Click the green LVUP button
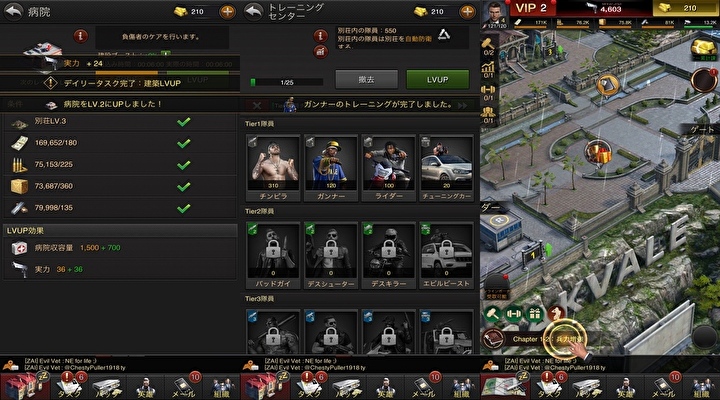Screen dimensions: 720x400 [x=438, y=79]
